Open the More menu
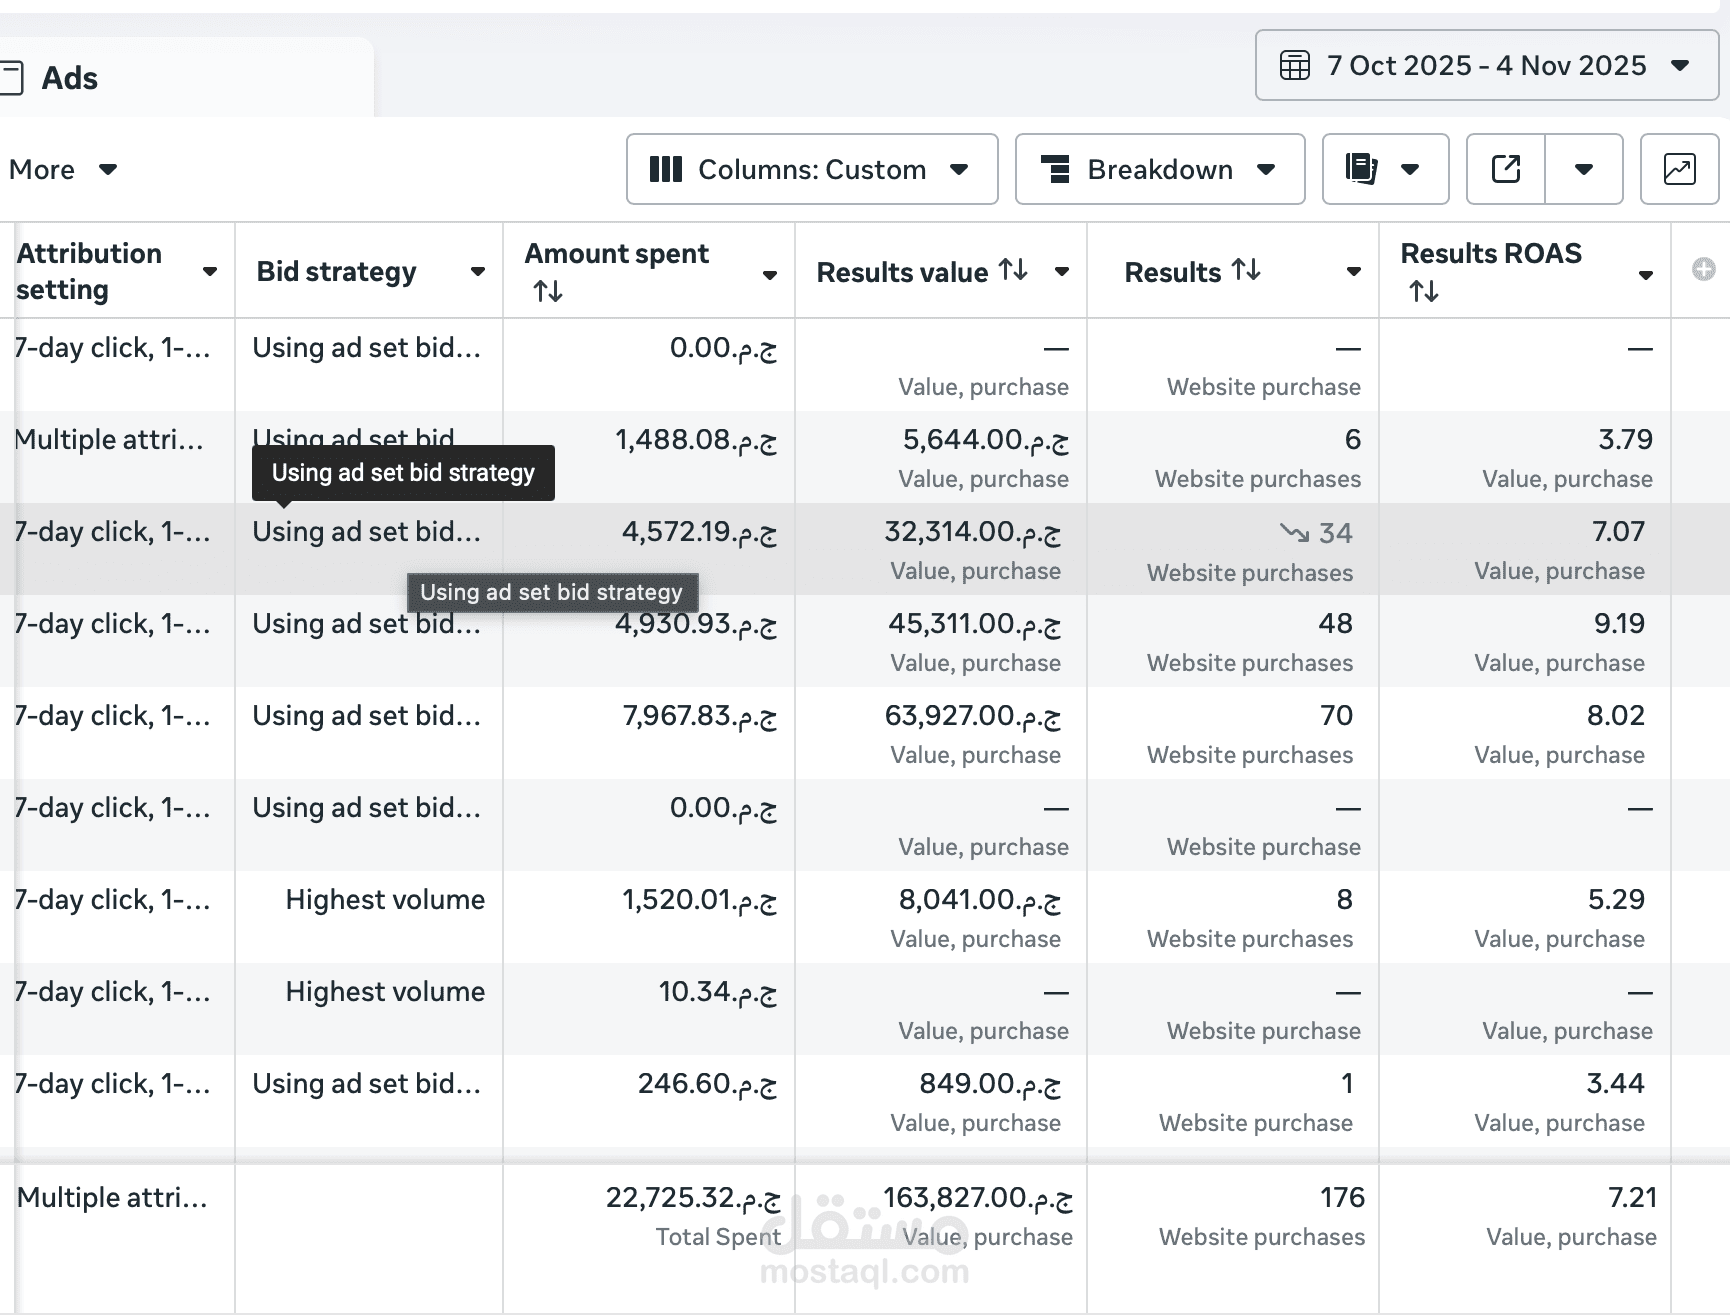This screenshot has height=1316, width=1730. pos(62,170)
